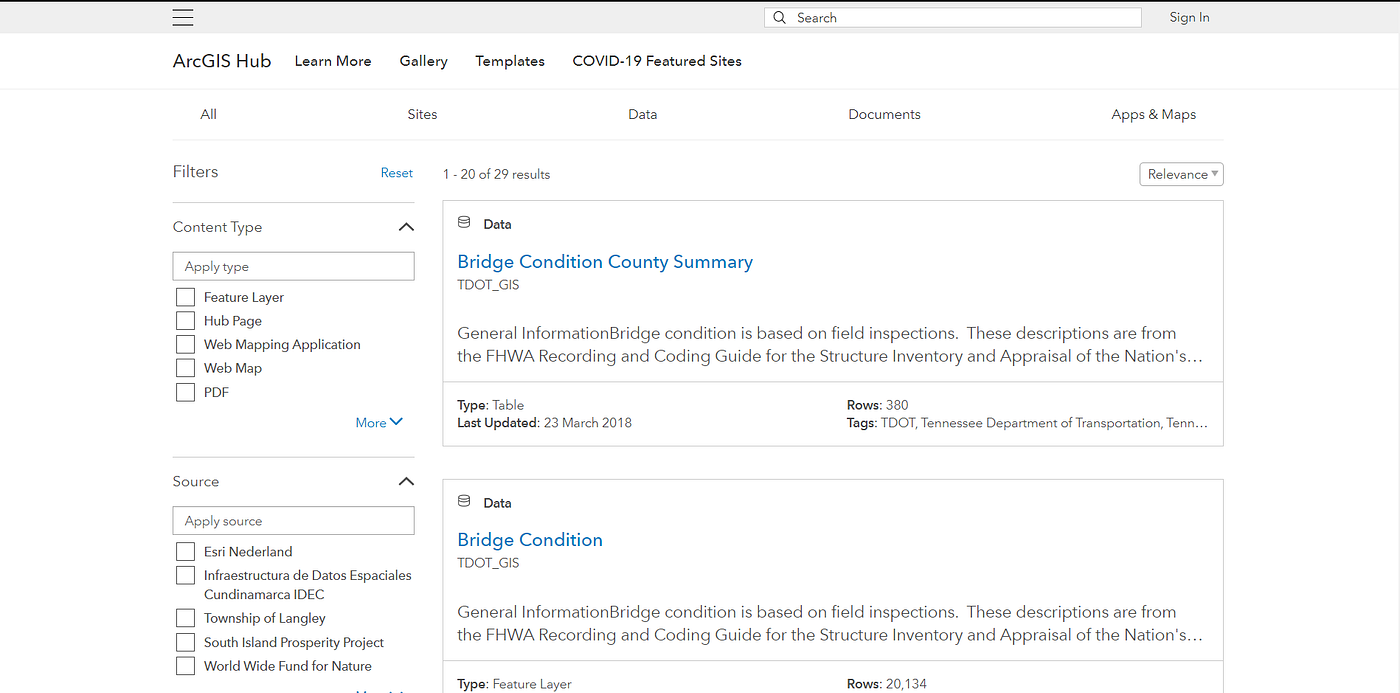Tick the Feature Layer checkbox
The width and height of the screenshot is (1400, 693).
185,297
